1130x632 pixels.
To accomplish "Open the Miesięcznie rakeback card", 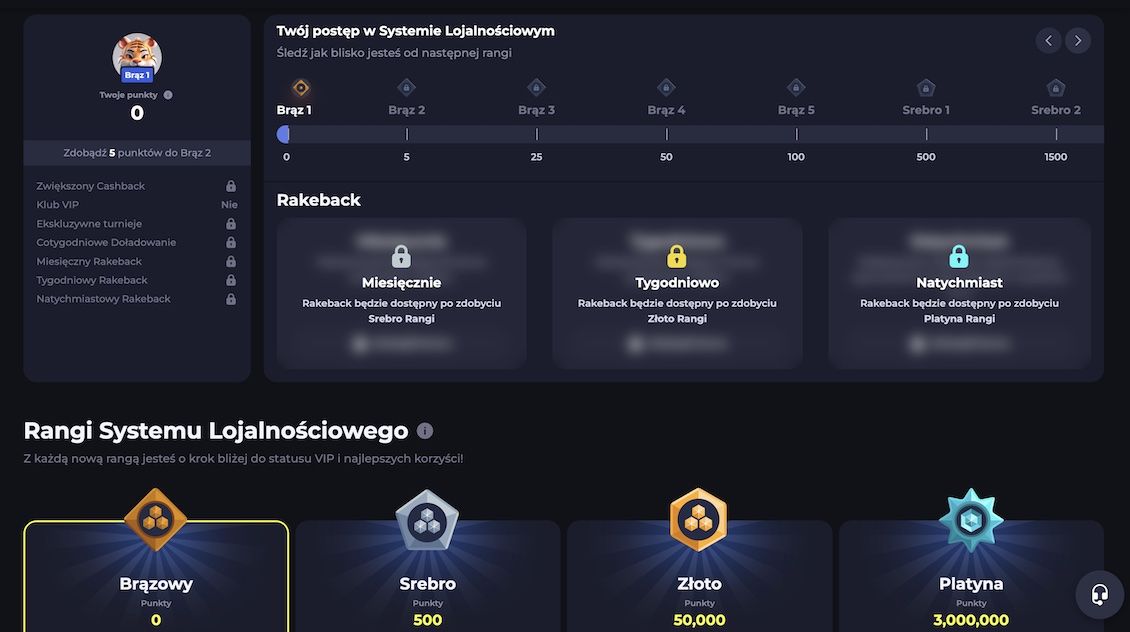I will 401,293.
